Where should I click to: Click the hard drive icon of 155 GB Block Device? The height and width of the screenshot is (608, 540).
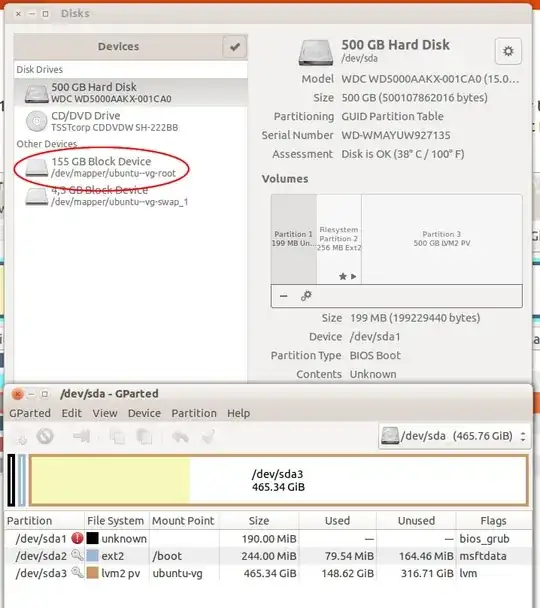(x=36, y=168)
